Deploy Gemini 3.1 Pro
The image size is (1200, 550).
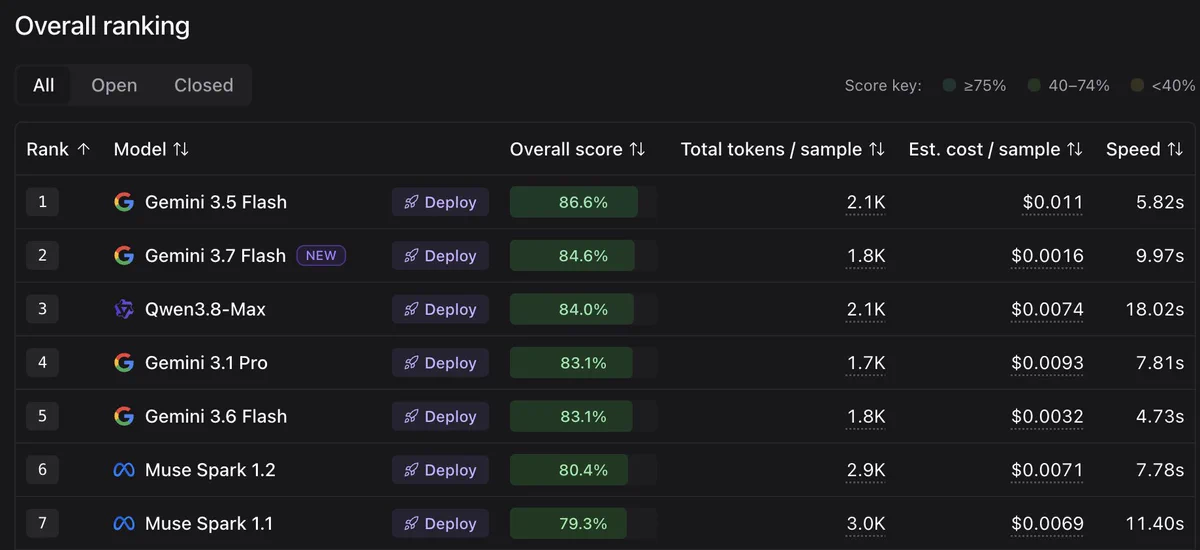[x=440, y=363]
